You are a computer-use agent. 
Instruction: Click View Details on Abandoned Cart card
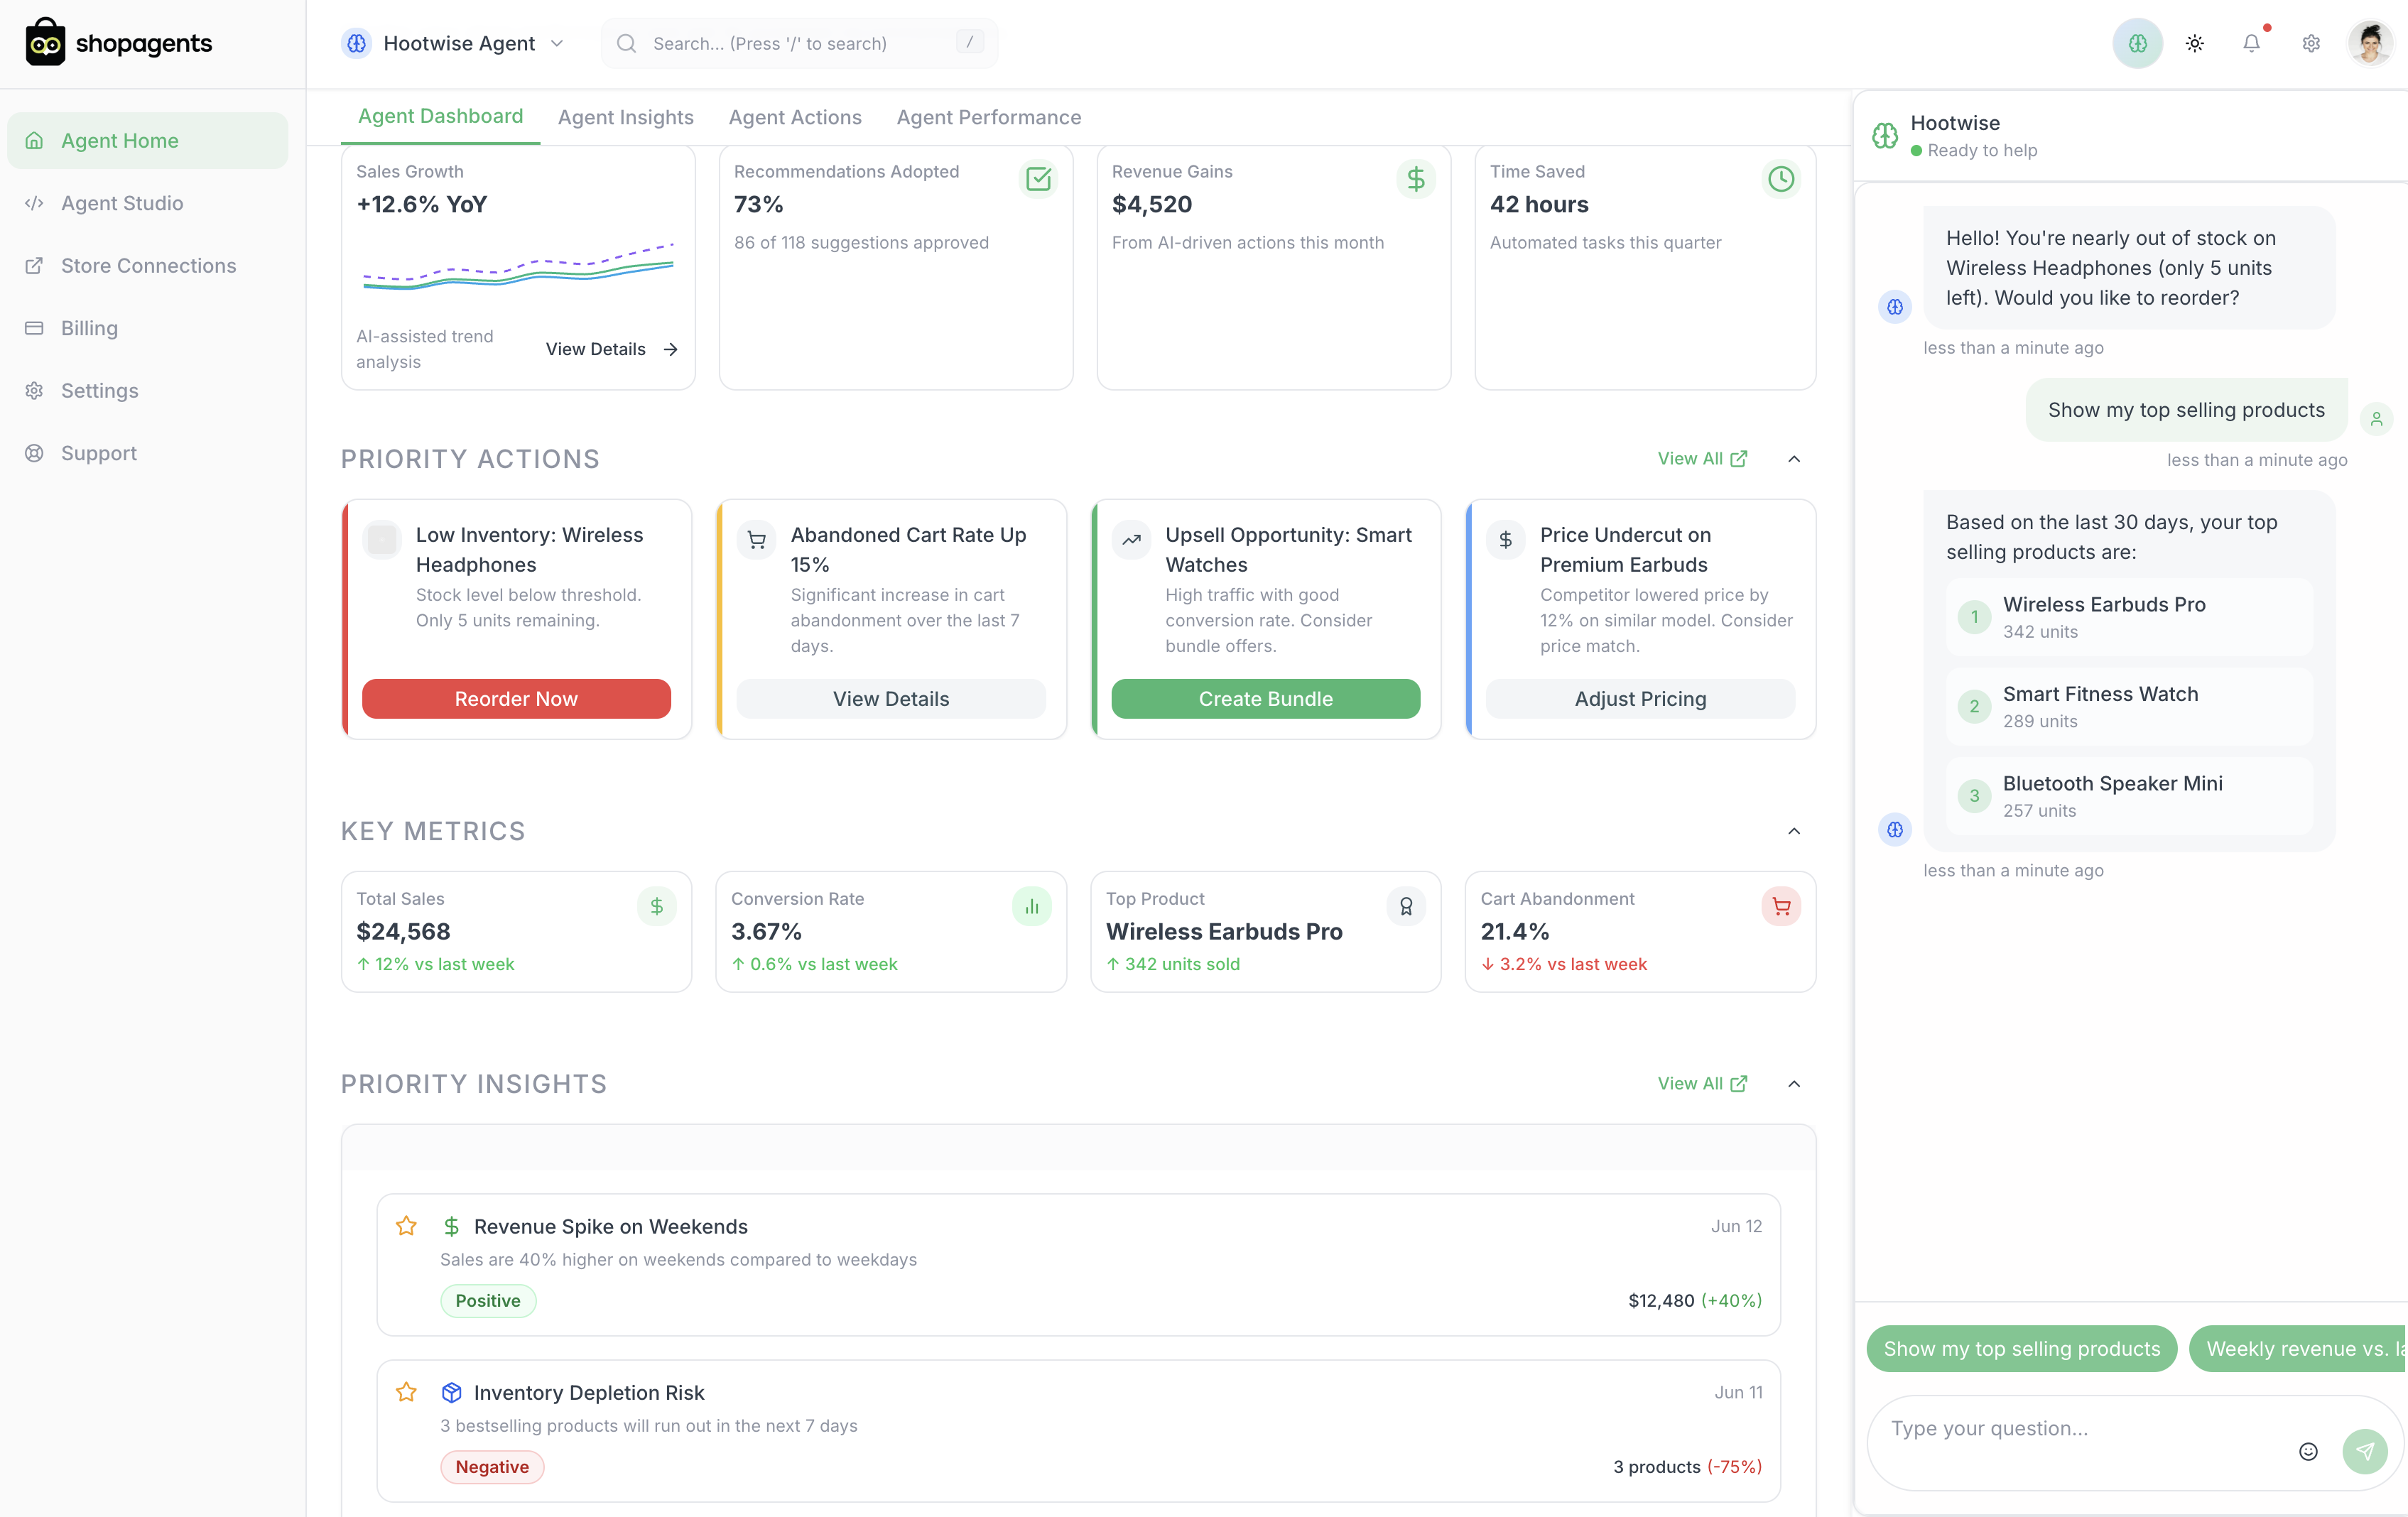click(x=891, y=699)
